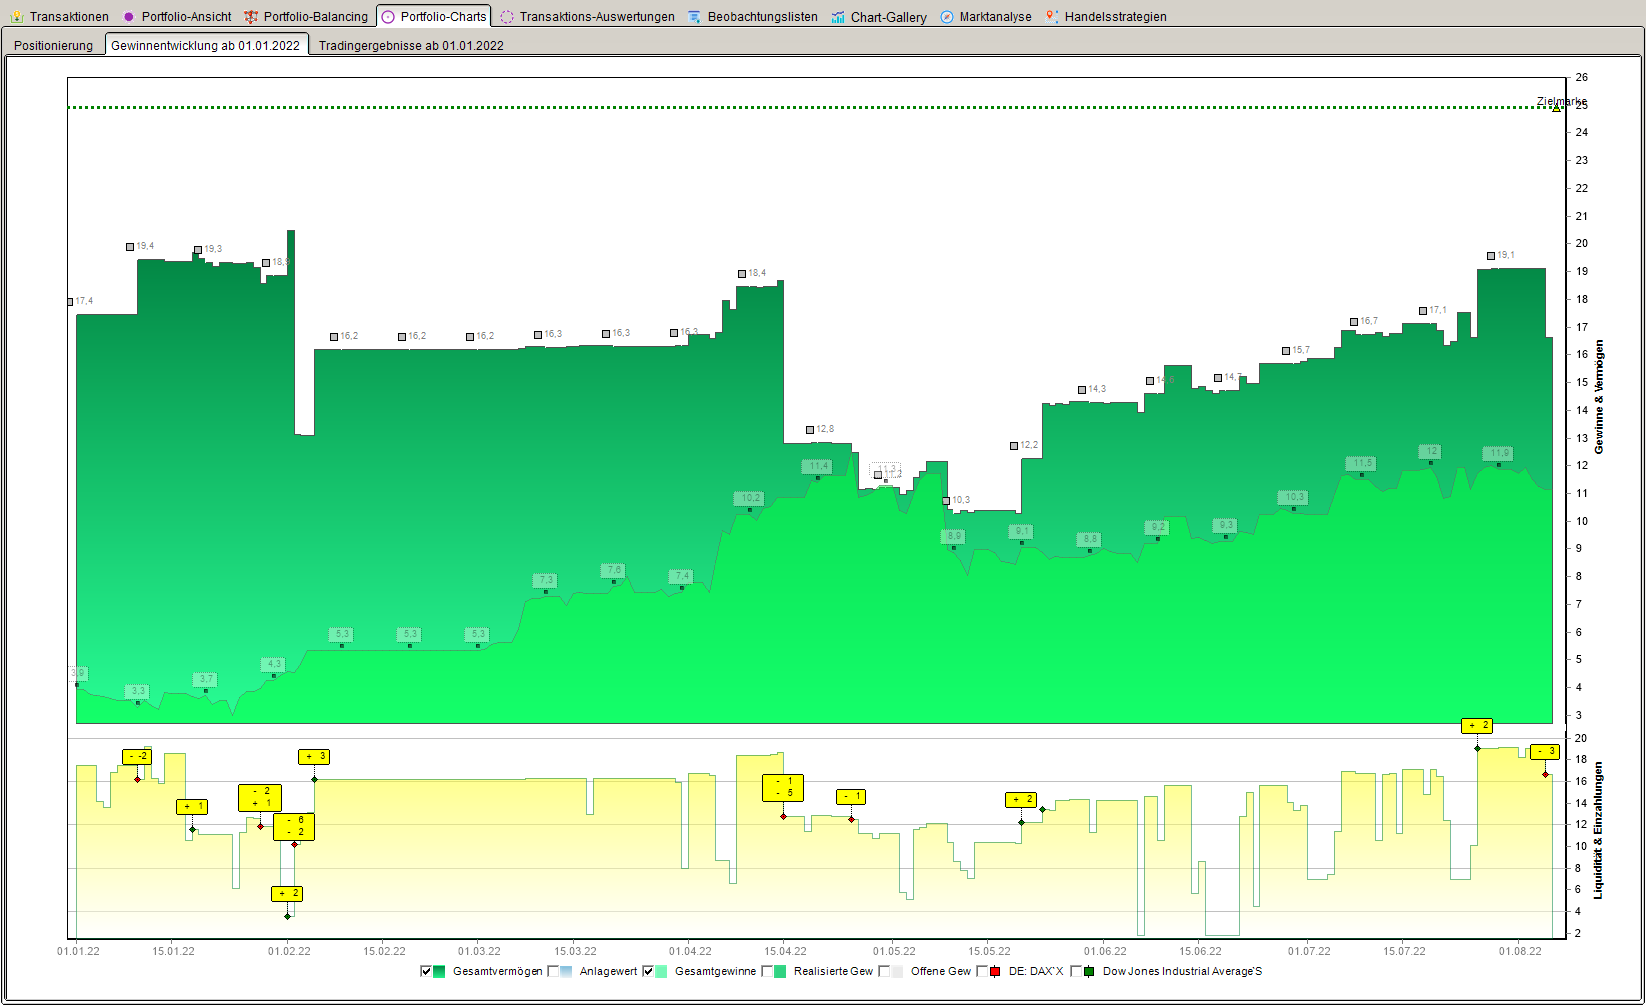Enable the DE: DAX'X checkbox
The image size is (1646, 1007).
983,971
